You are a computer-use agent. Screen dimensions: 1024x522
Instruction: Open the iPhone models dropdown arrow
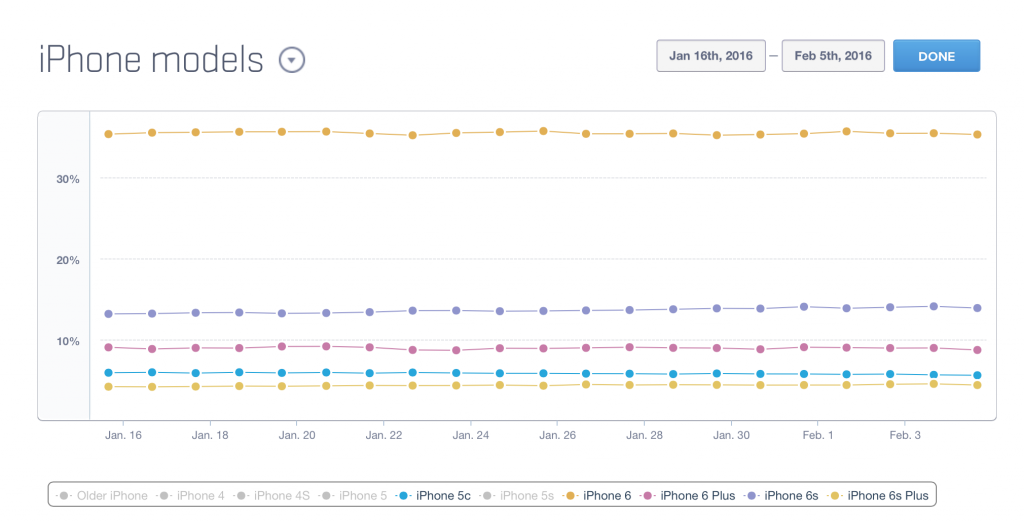[x=291, y=60]
